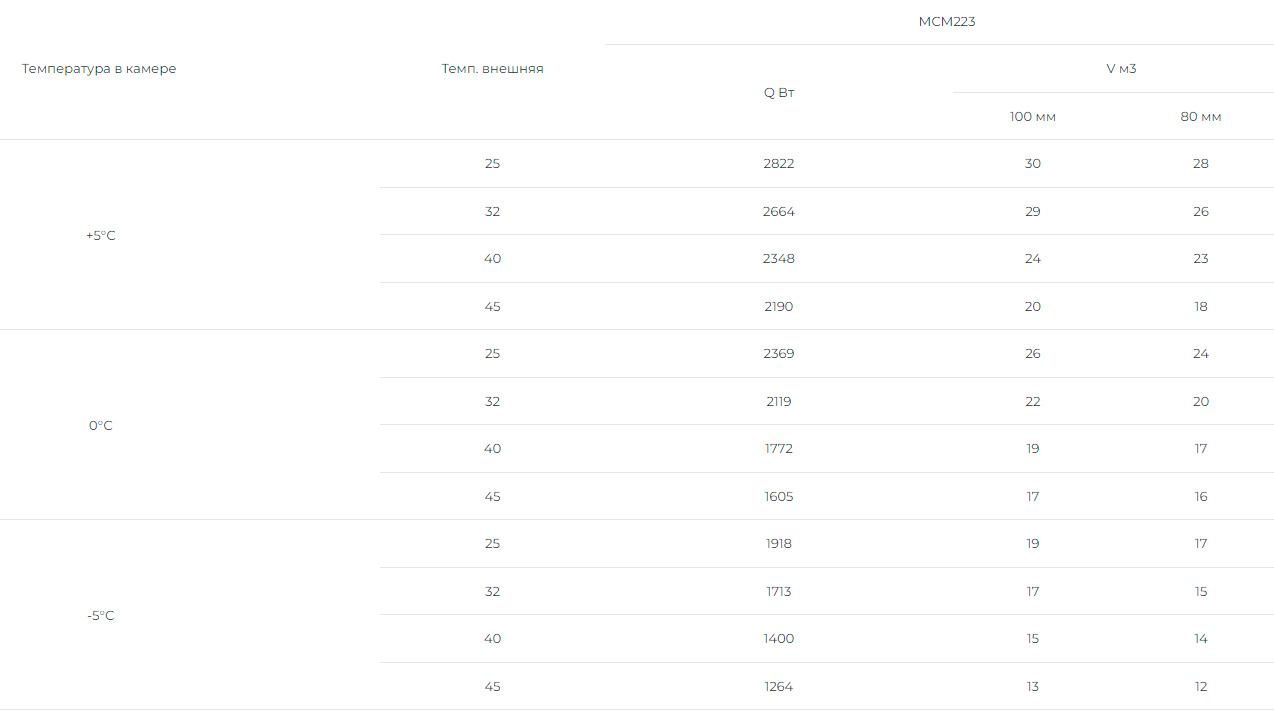Screen dimensions: 1274x725
Task: Click the "V м3" header
Action: 1120,69
